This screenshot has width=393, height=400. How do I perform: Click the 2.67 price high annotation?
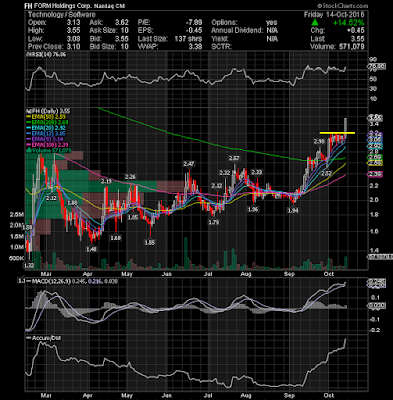234,158
